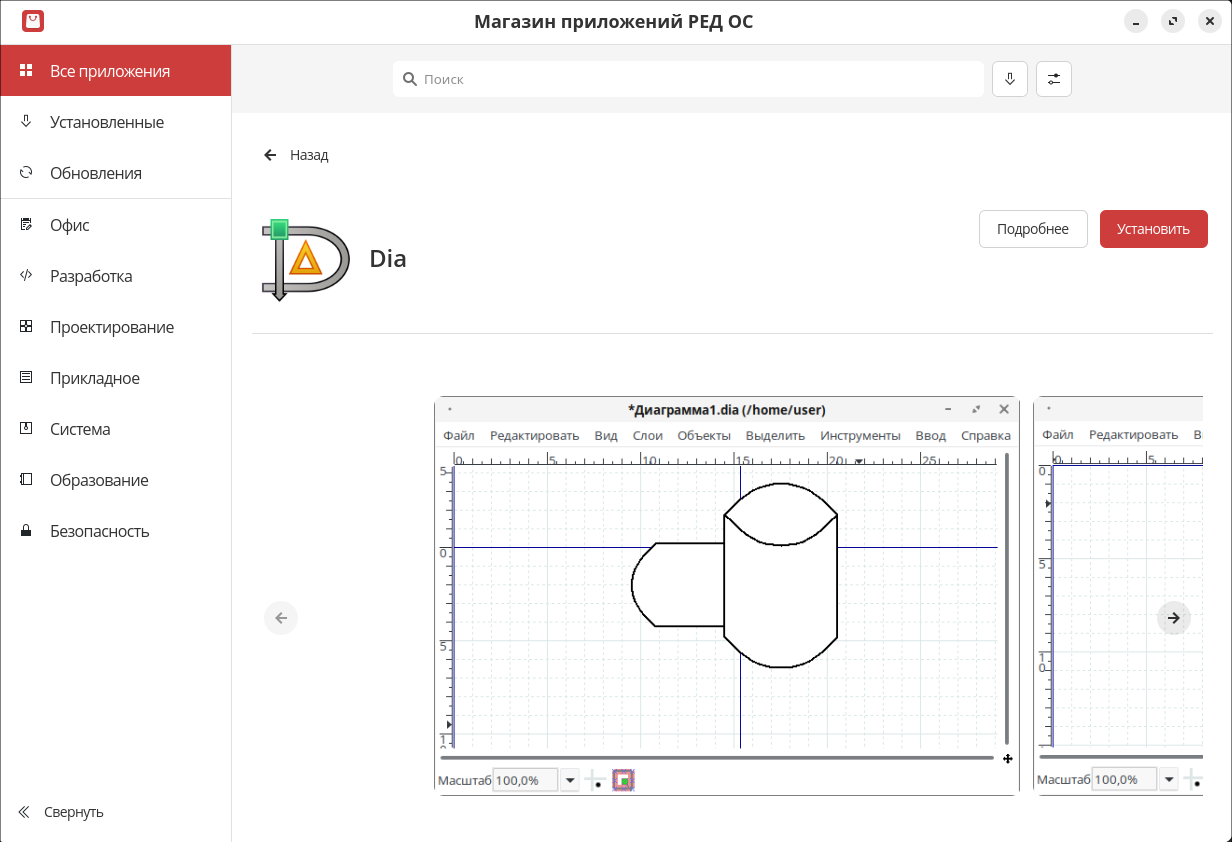
Task: Open the Безопасность category
Action: (100, 531)
